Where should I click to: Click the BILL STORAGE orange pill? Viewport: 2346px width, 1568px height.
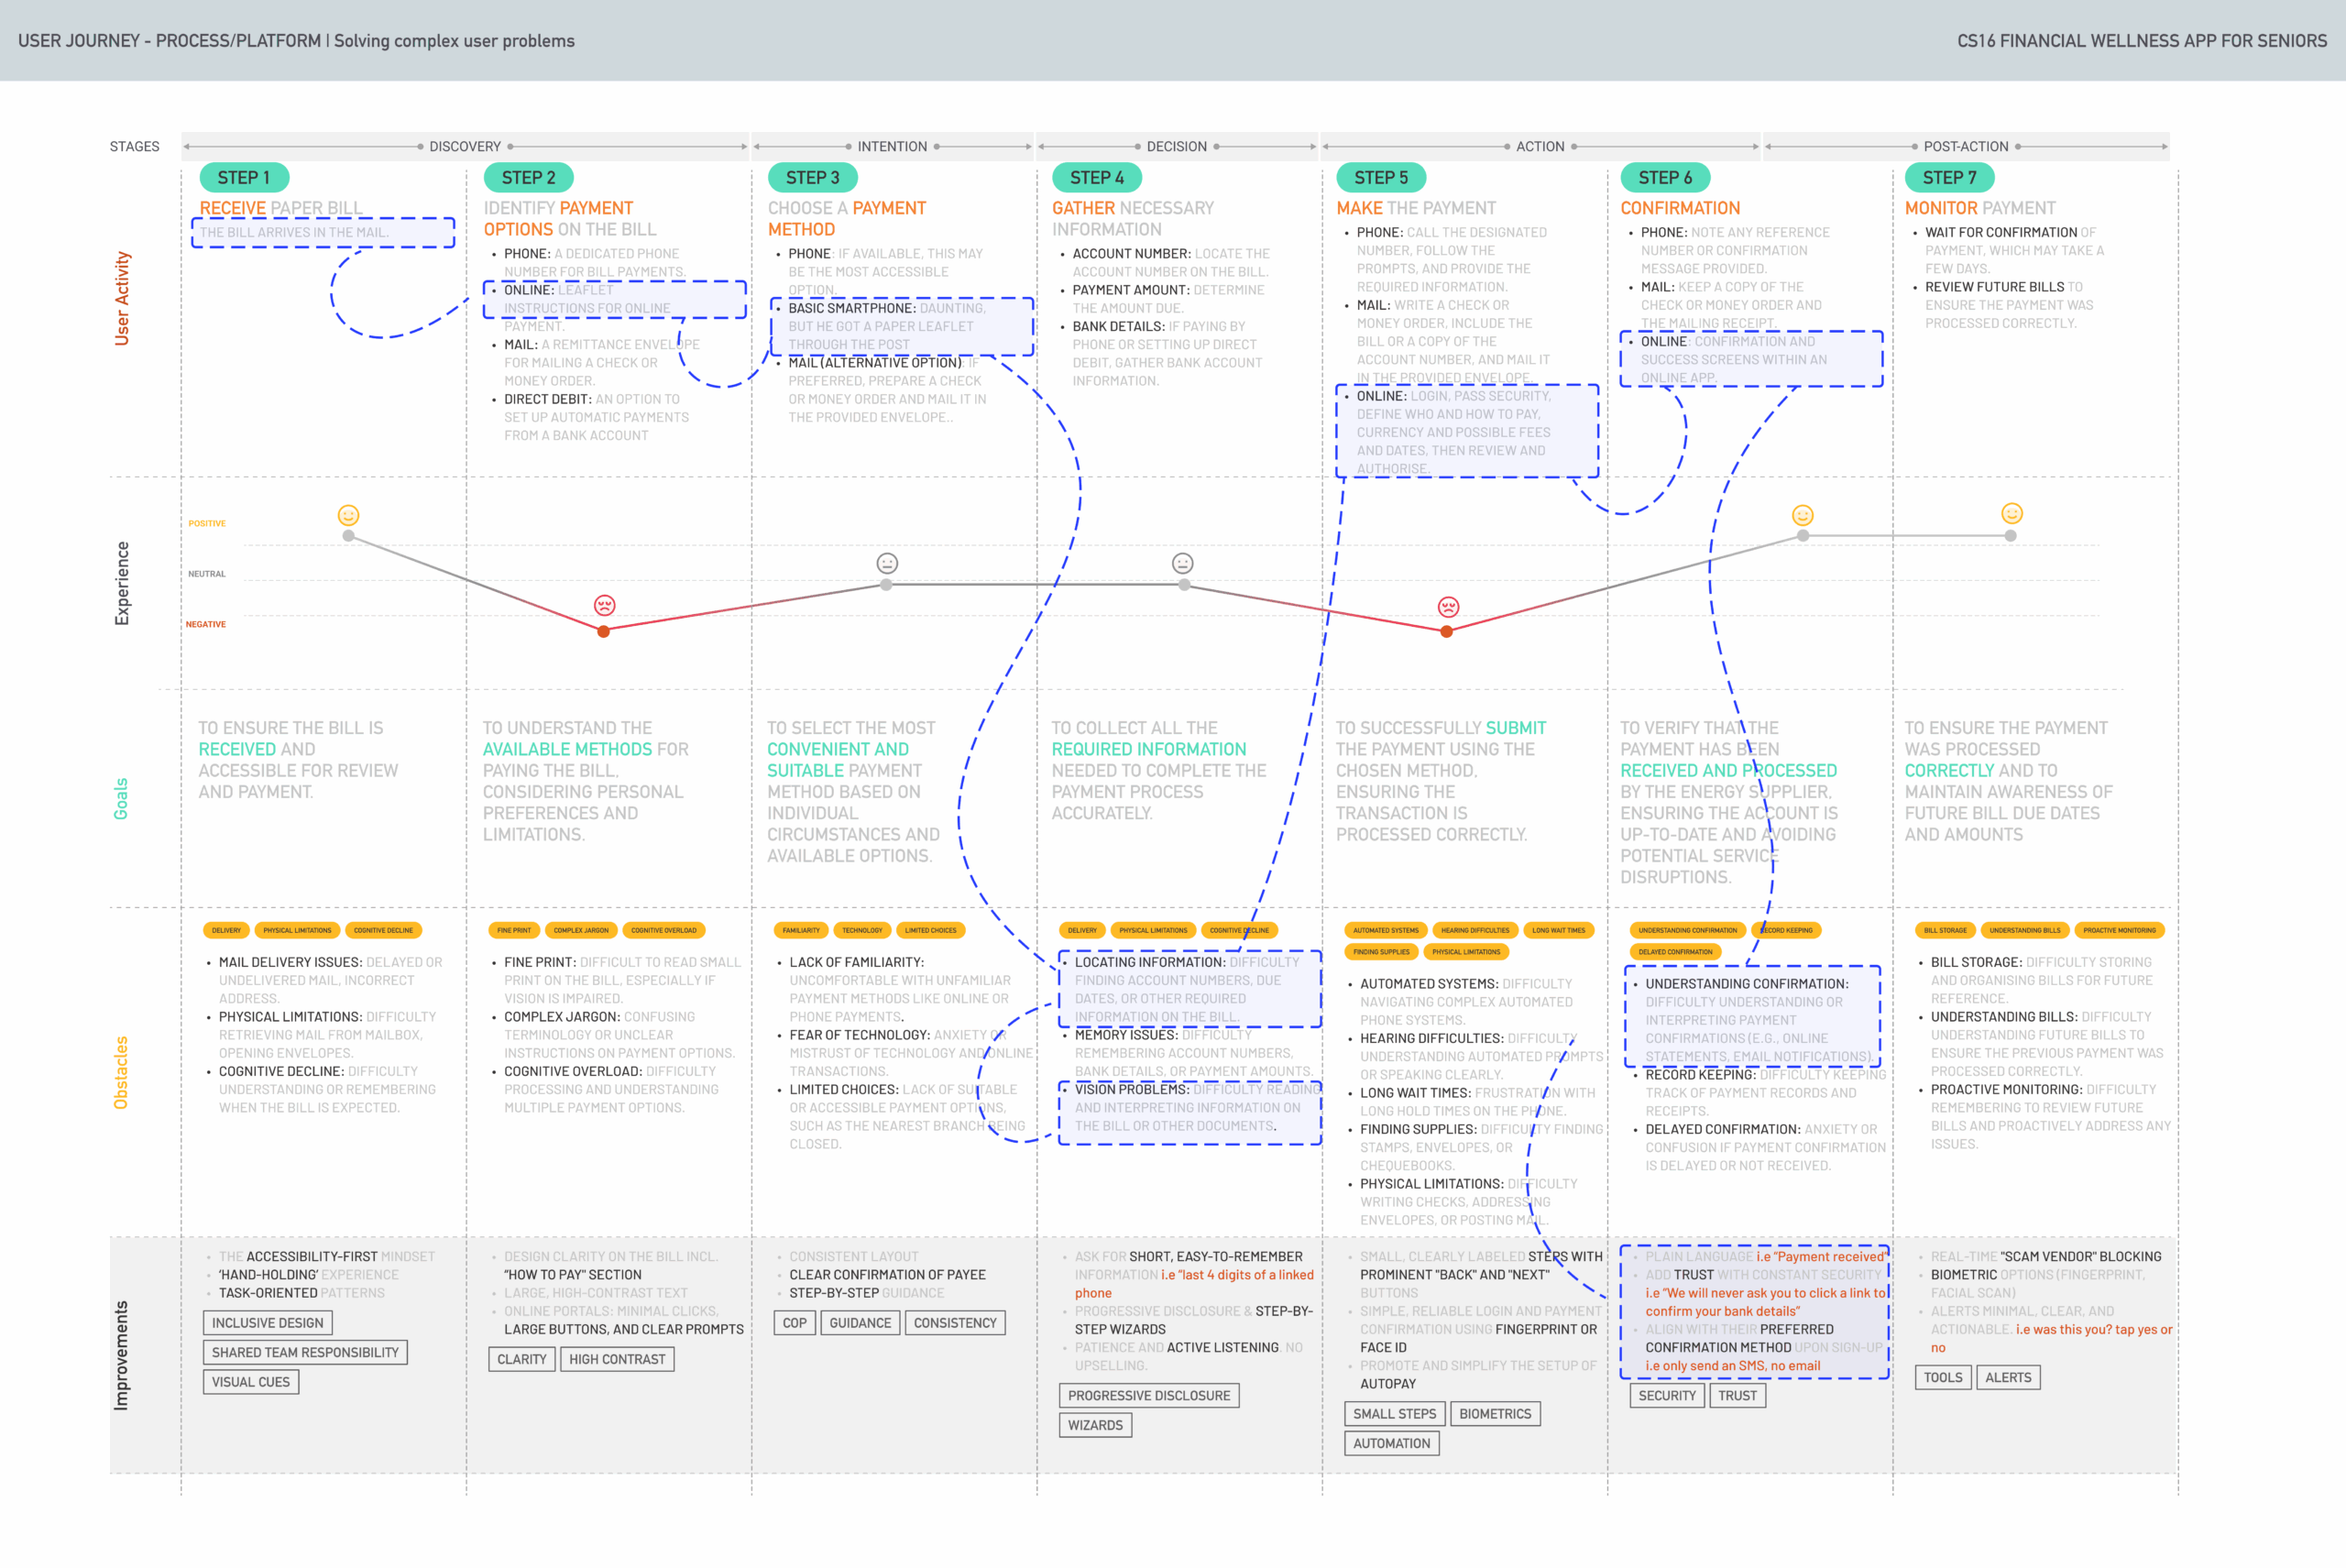tap(1945, 930)
